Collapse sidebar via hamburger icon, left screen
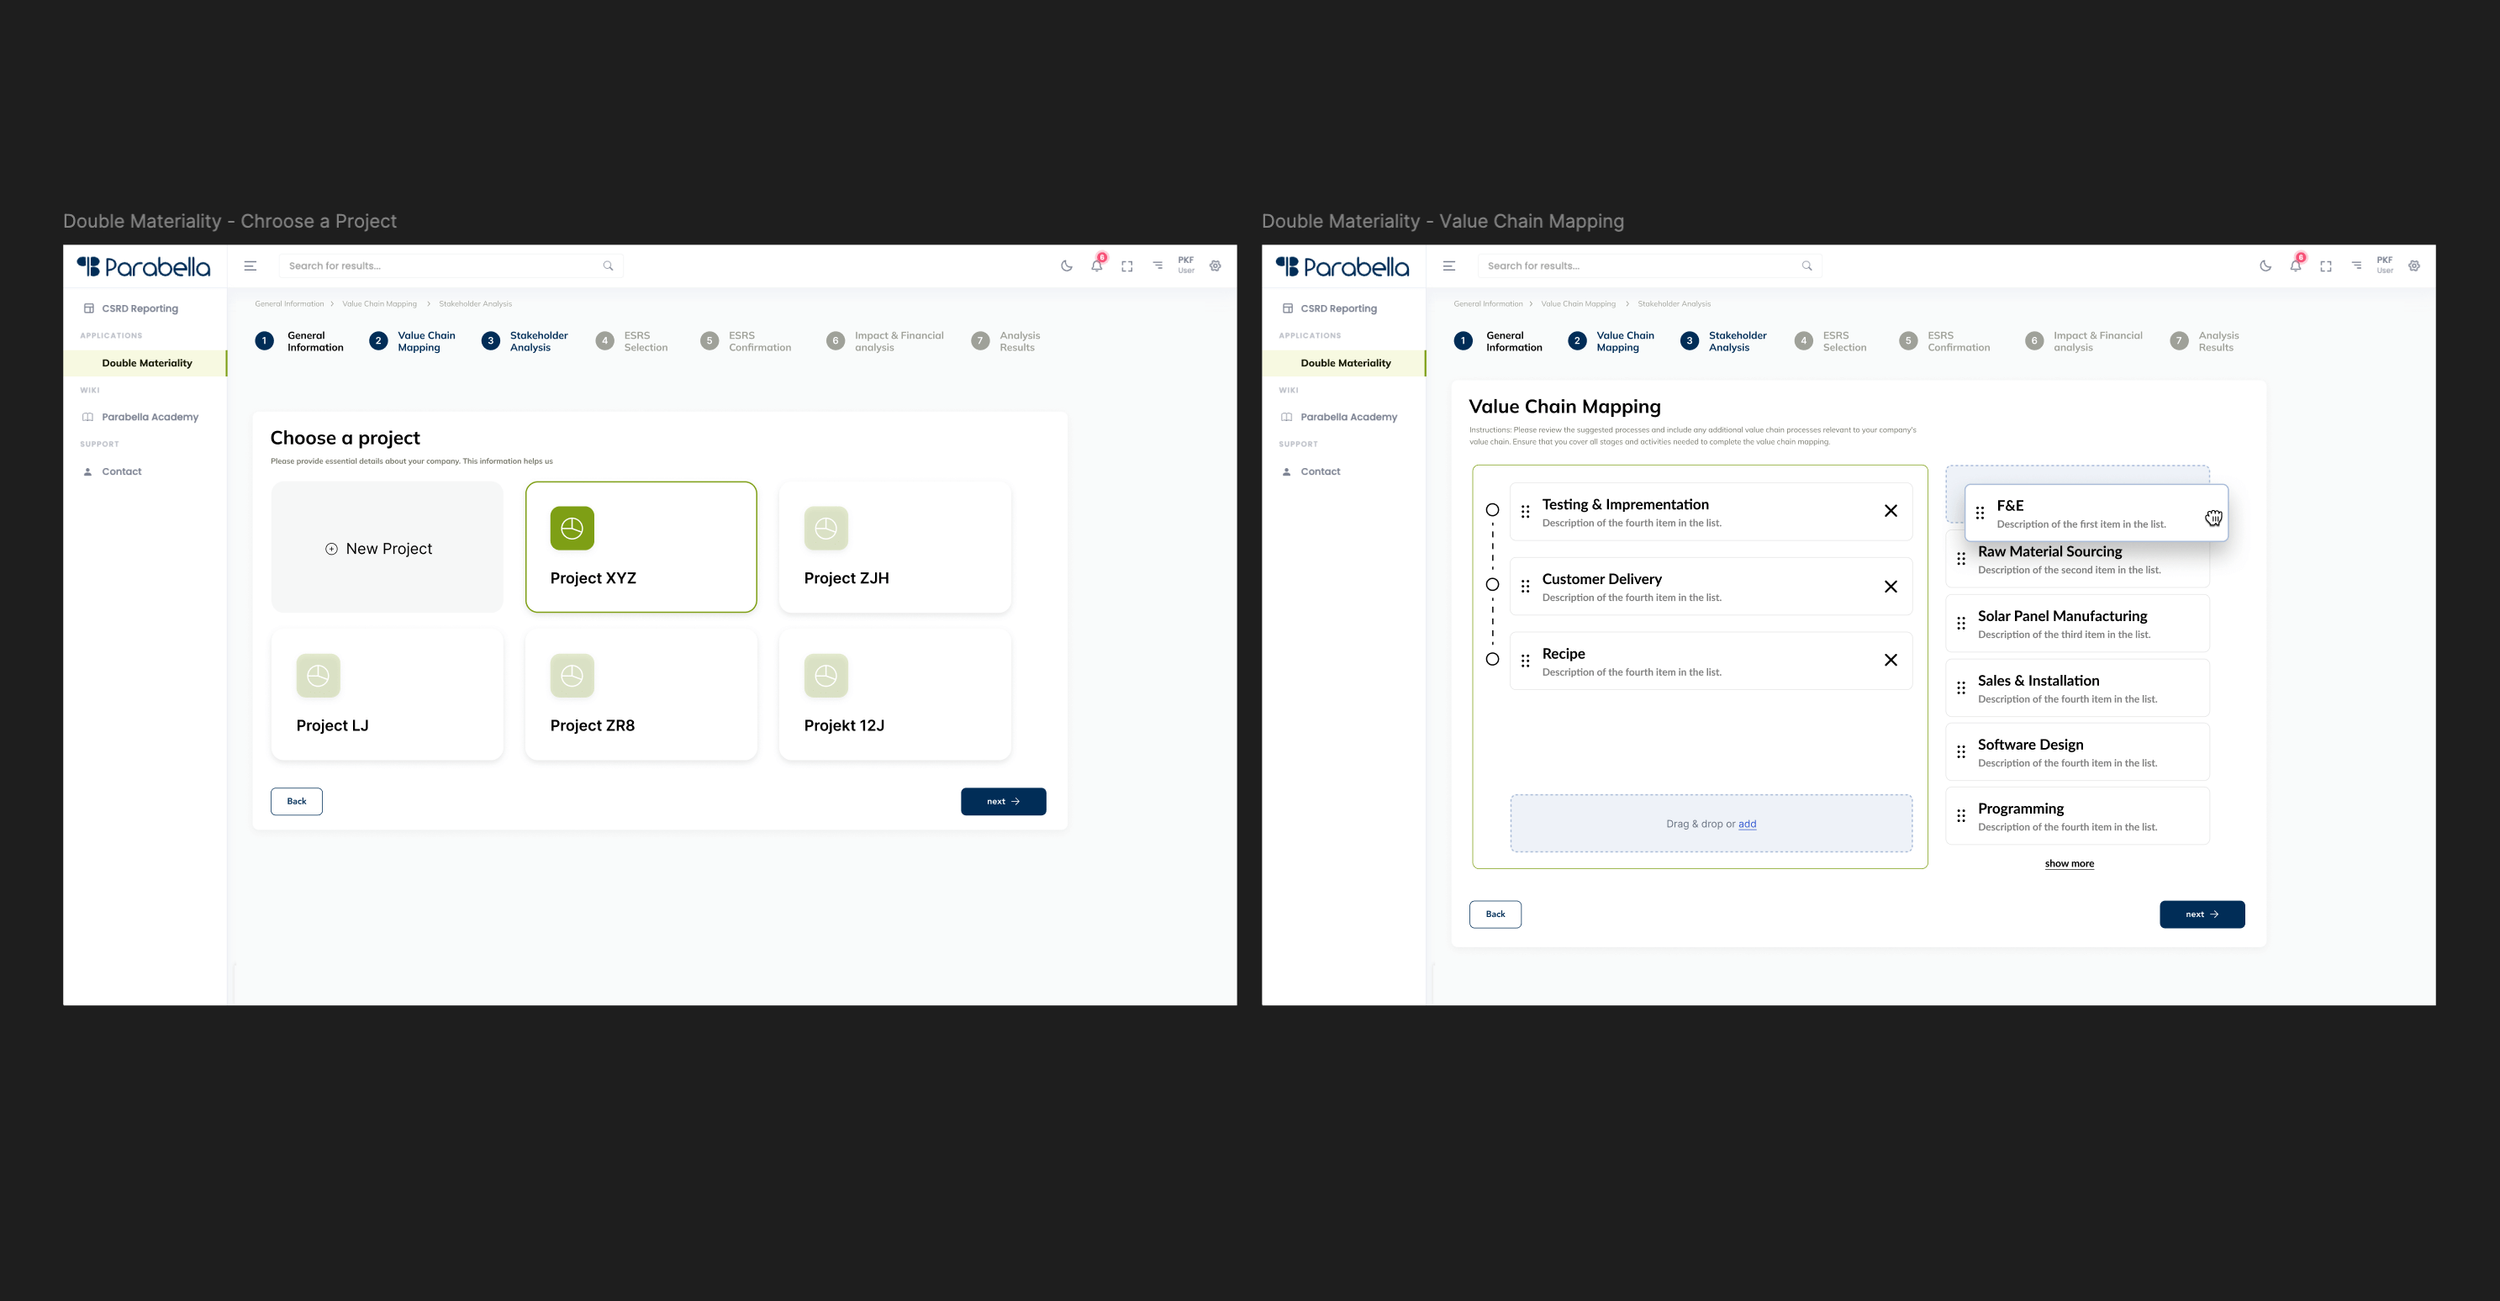The height and width of the screenshot is (1301, 2500). pyautogui.click(x=250, y=266)
